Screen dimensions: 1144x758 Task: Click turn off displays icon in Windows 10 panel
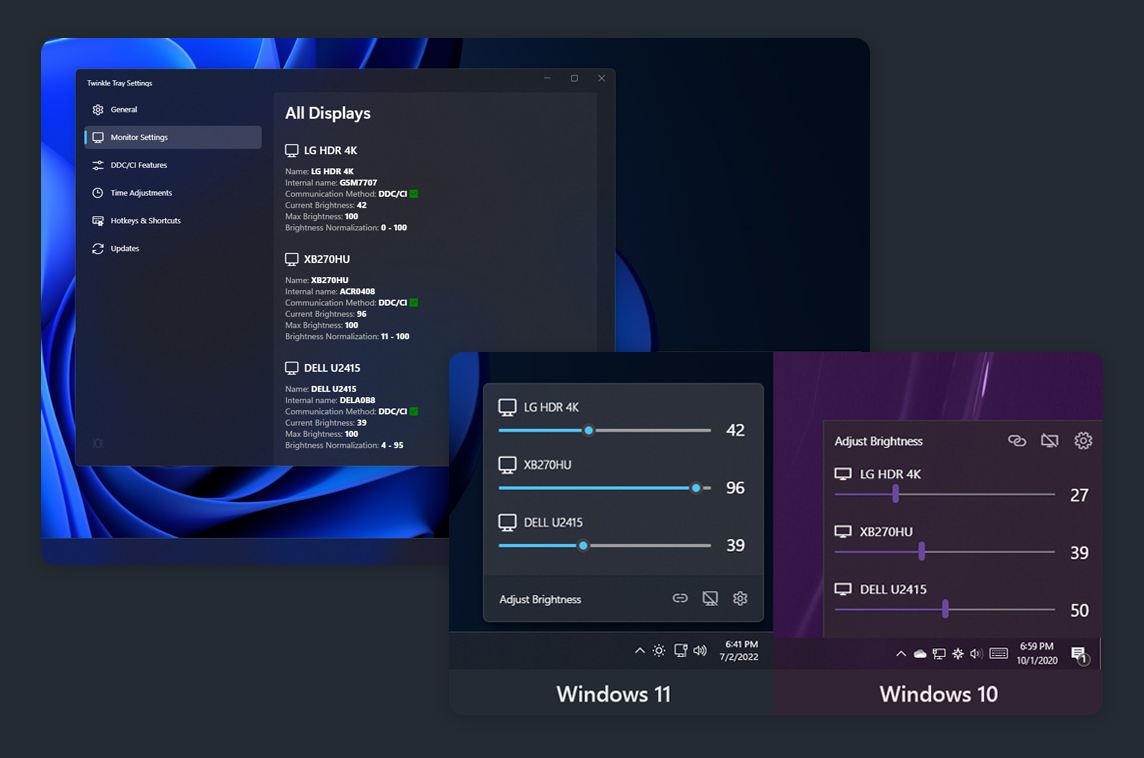[x=1050, y=441]
